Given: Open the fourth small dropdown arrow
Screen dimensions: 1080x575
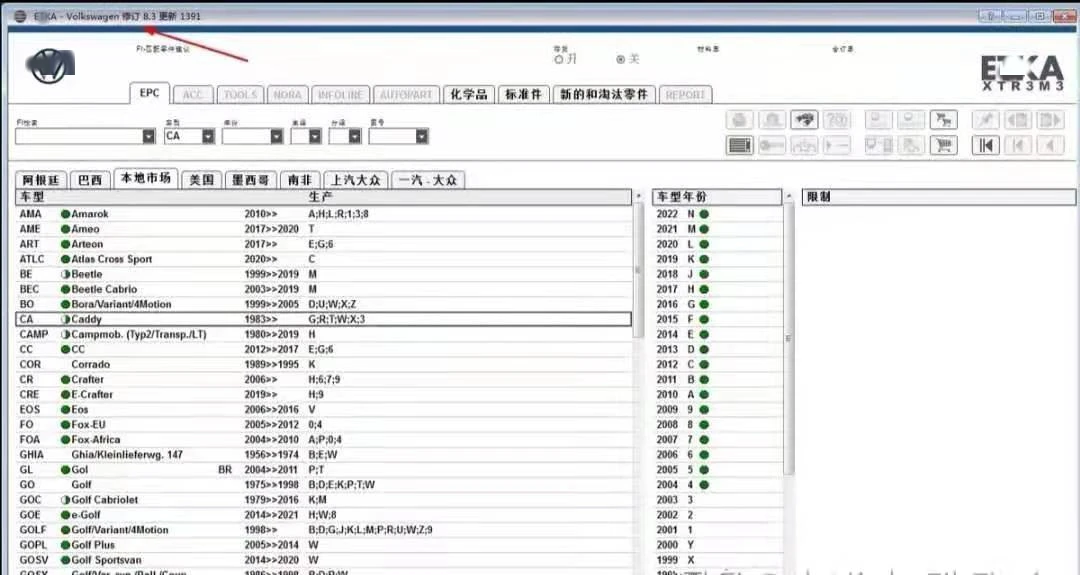Looking at the screenshot, I should [315, 136].
